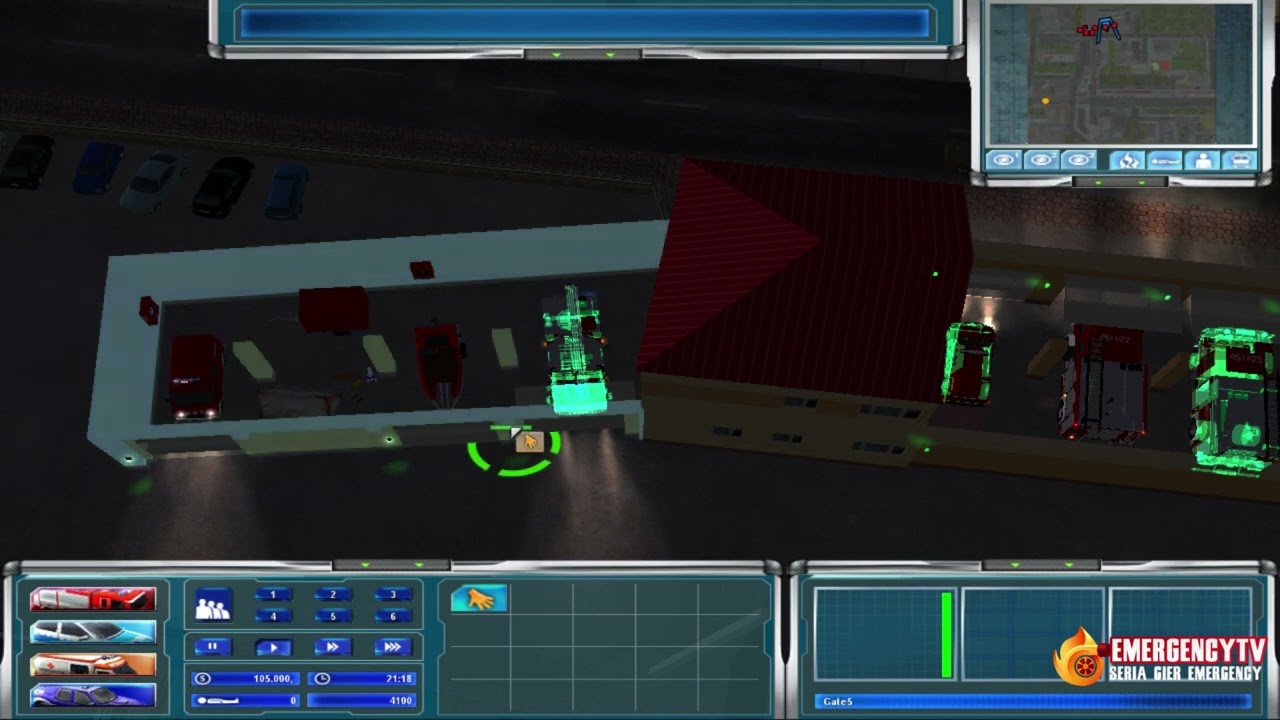Collapse the bottom-left command panel handle

click(x=391, y=565)
